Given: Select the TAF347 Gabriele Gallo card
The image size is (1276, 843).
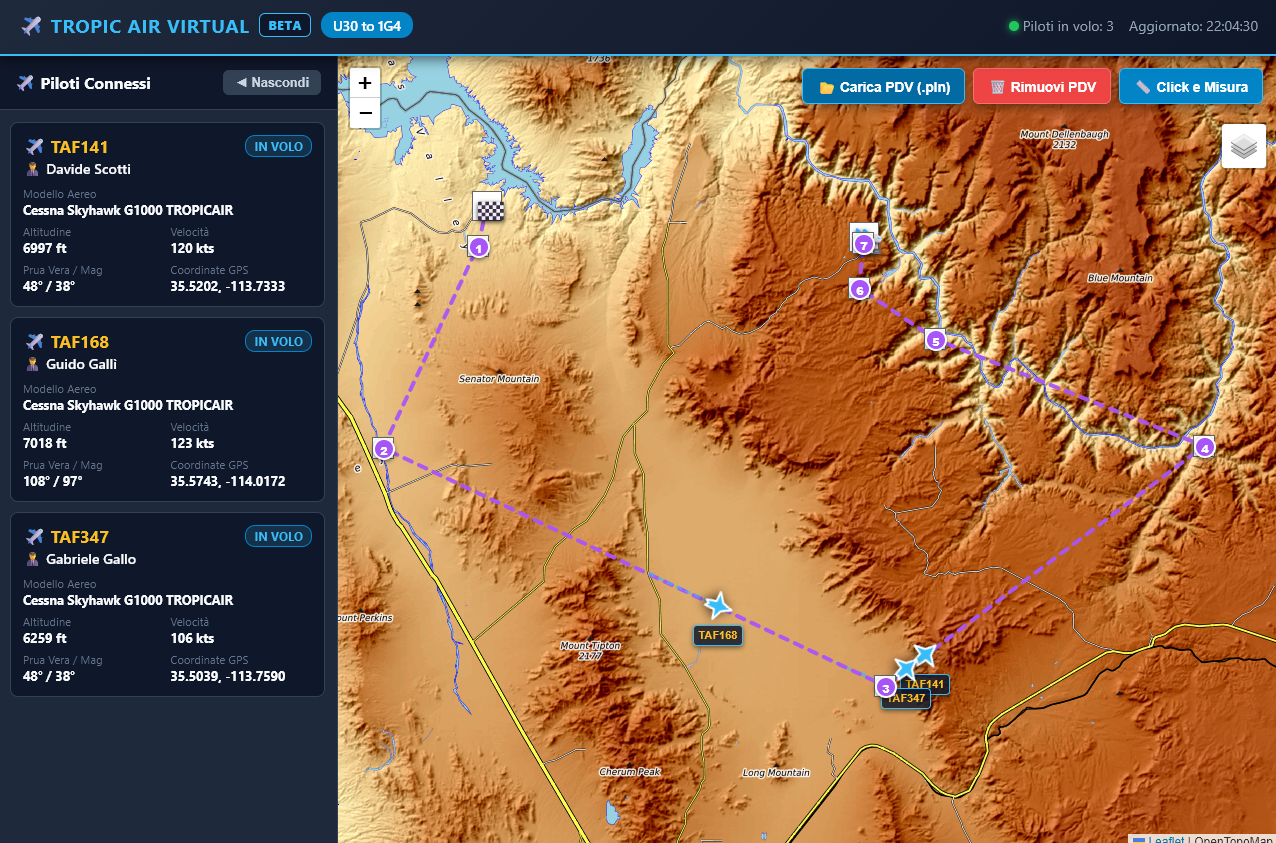Looking at the screenshot, I should coord(168,604).
